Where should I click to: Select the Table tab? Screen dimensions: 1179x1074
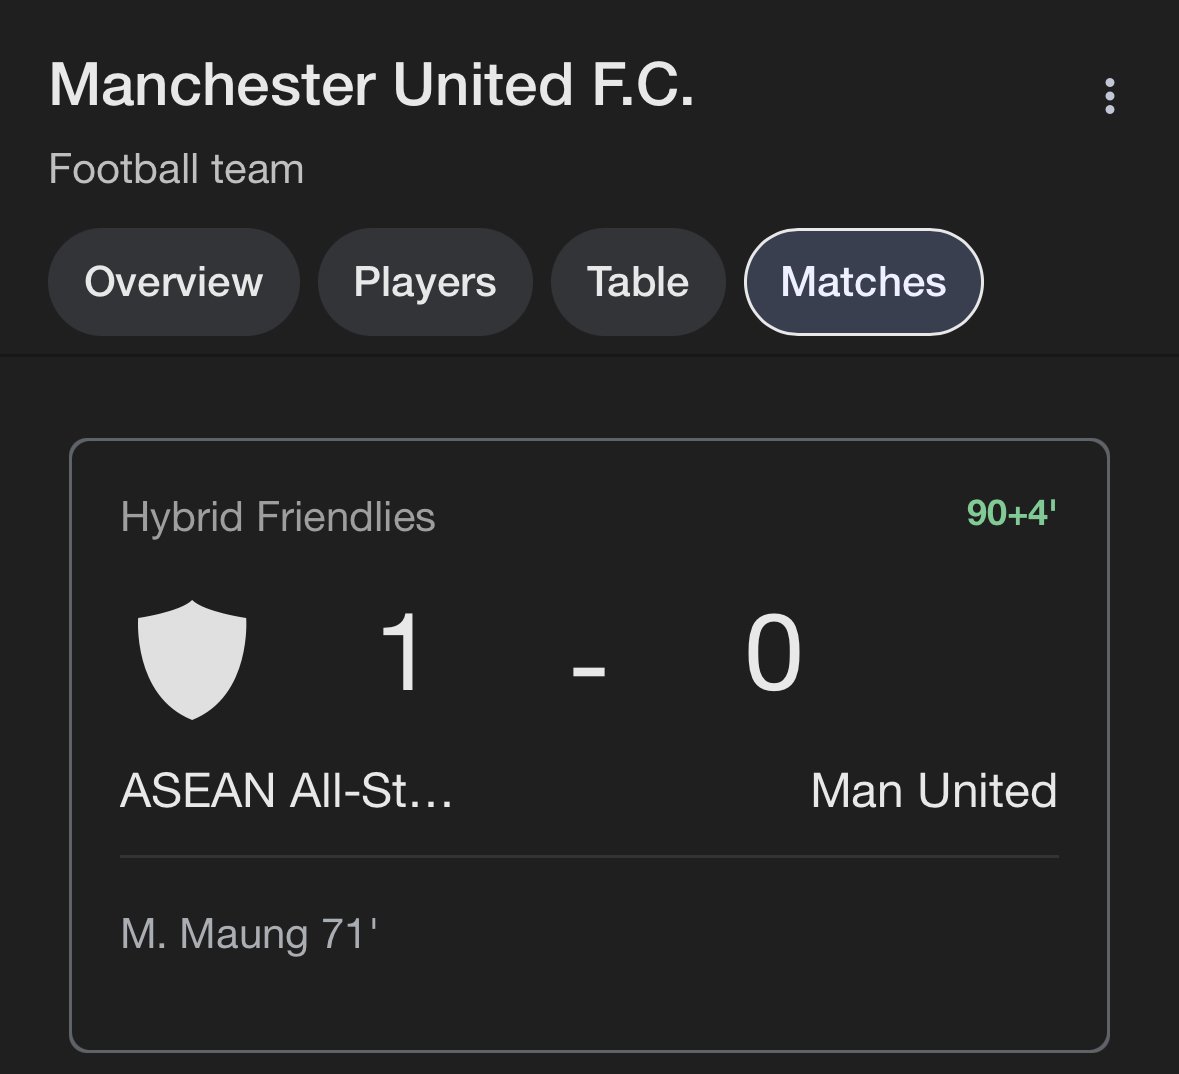[x=638, y=282]
